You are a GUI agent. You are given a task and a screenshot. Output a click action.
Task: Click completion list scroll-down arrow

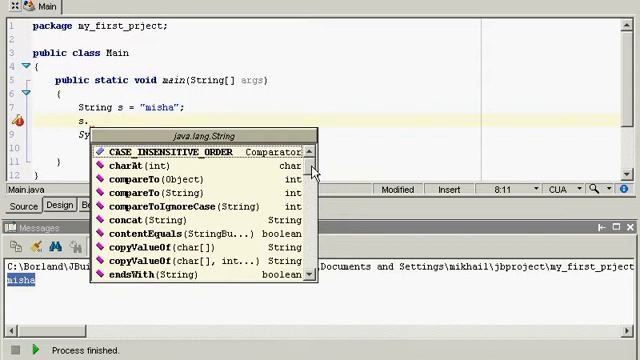coord(309,274)
